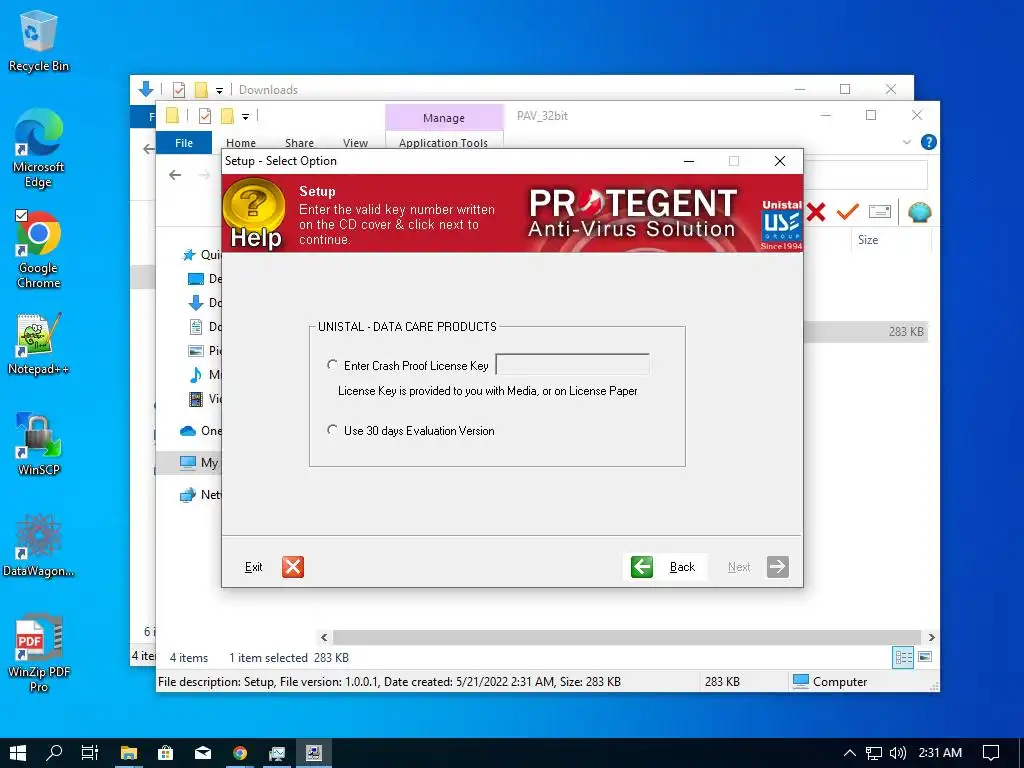
Task: Click the Crash Proof license key field
Action: click(572, 364)
